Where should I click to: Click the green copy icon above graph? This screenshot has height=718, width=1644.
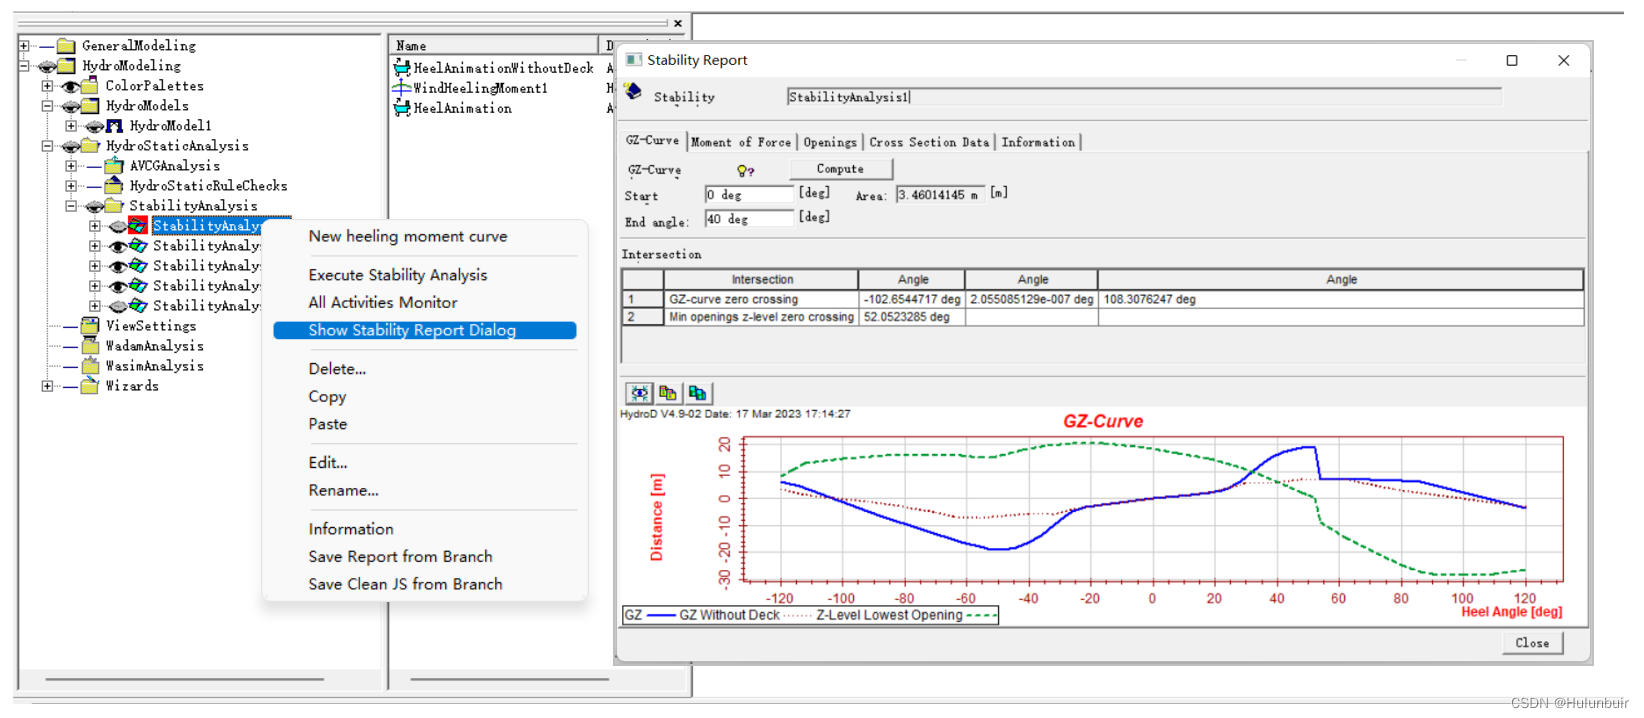coord(697,393)
